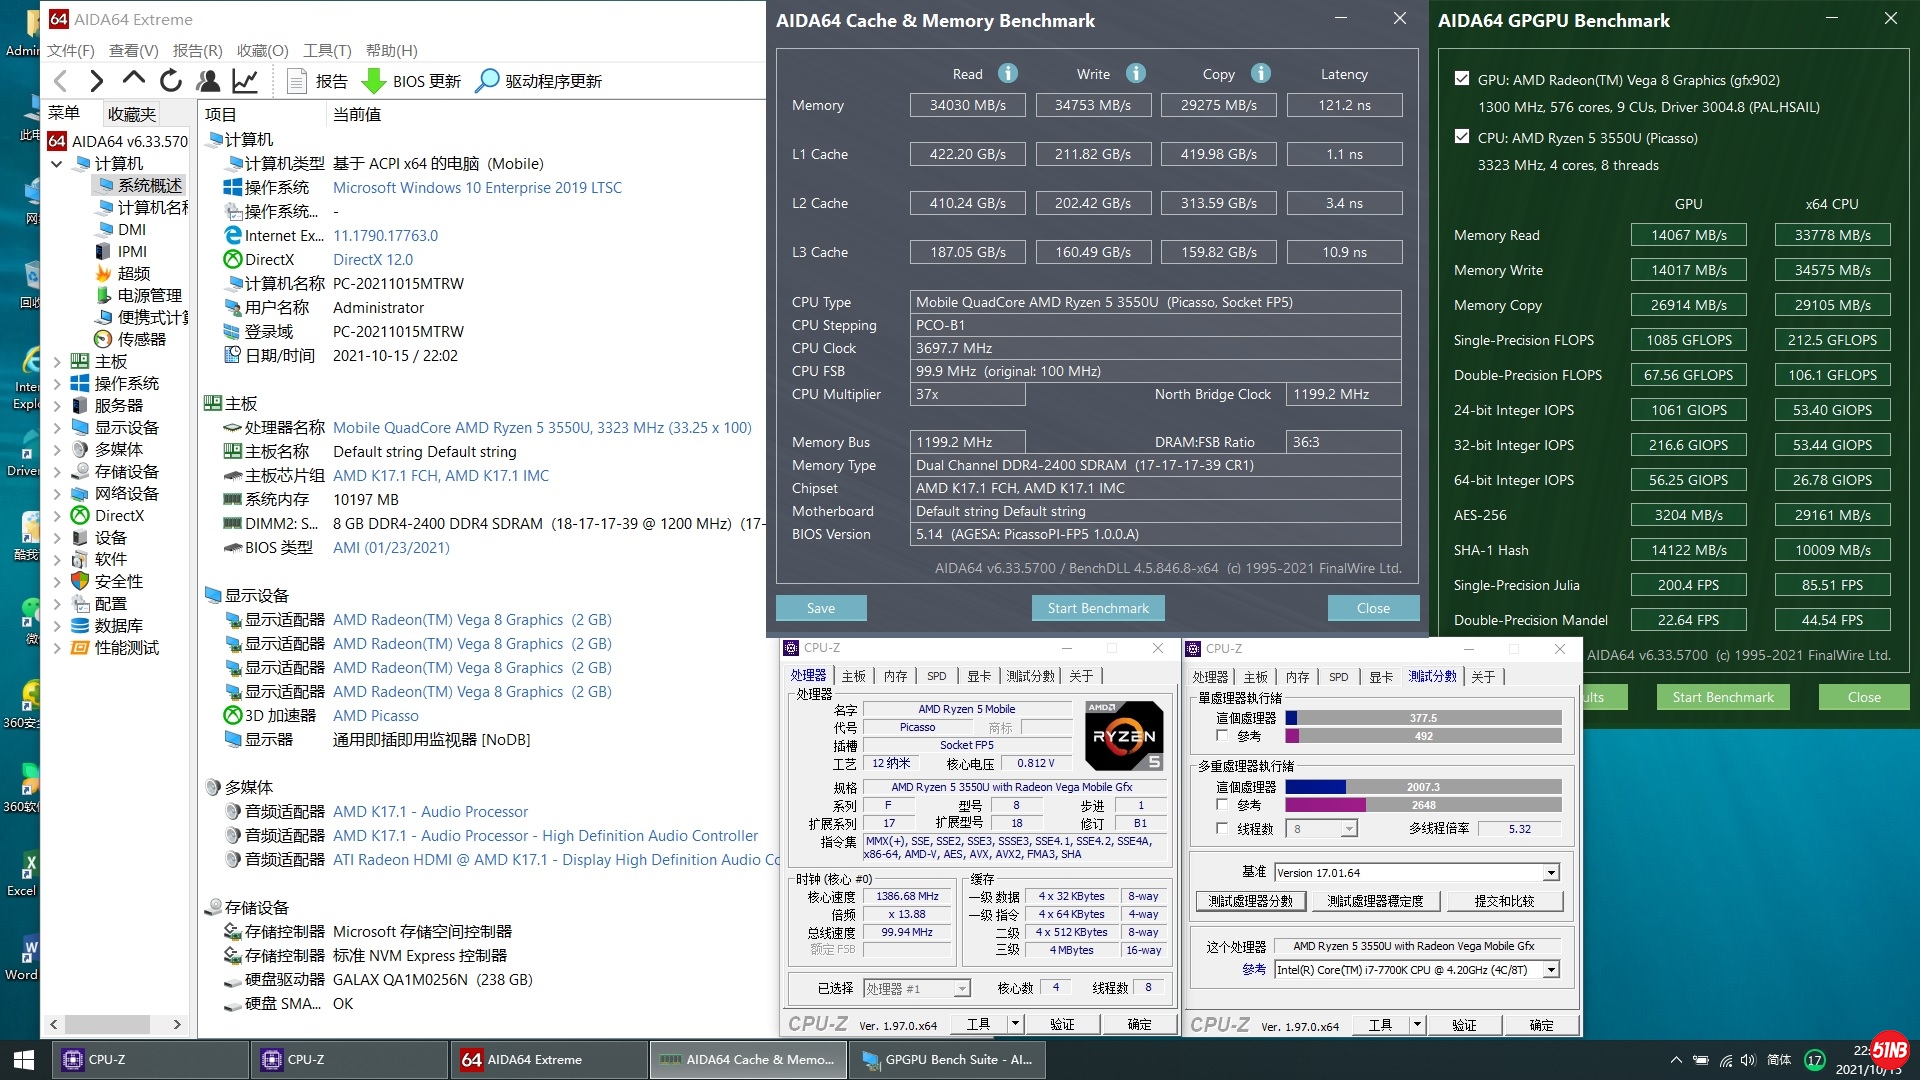1920x1080 pixels.
Task: Open BIOS 更新 download icon
Action: (x=374, y=81)
